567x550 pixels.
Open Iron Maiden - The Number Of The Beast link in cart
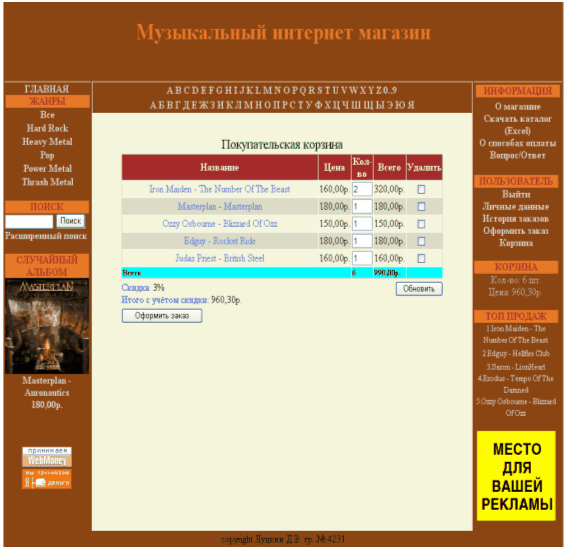219,189
